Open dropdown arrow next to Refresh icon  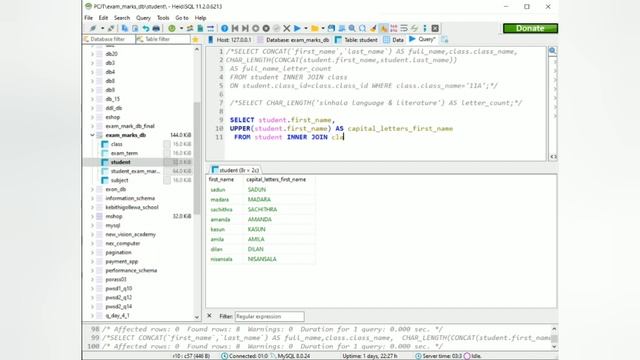coord(181,28)
